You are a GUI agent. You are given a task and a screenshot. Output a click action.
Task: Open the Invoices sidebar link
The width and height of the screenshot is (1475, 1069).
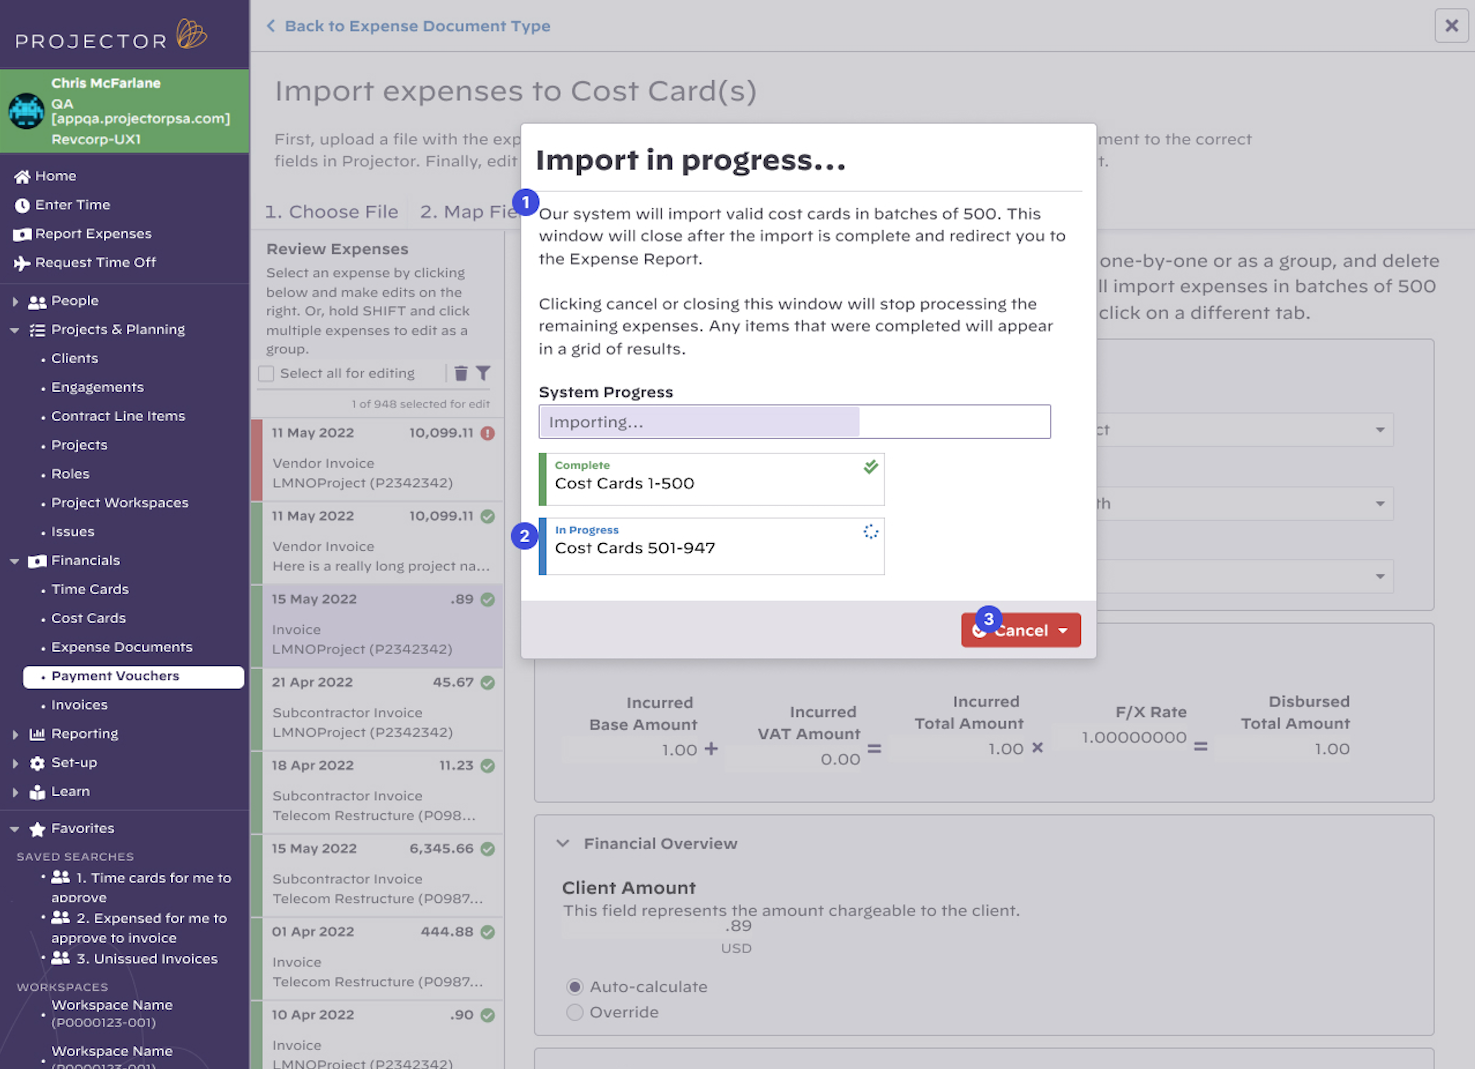80,706
